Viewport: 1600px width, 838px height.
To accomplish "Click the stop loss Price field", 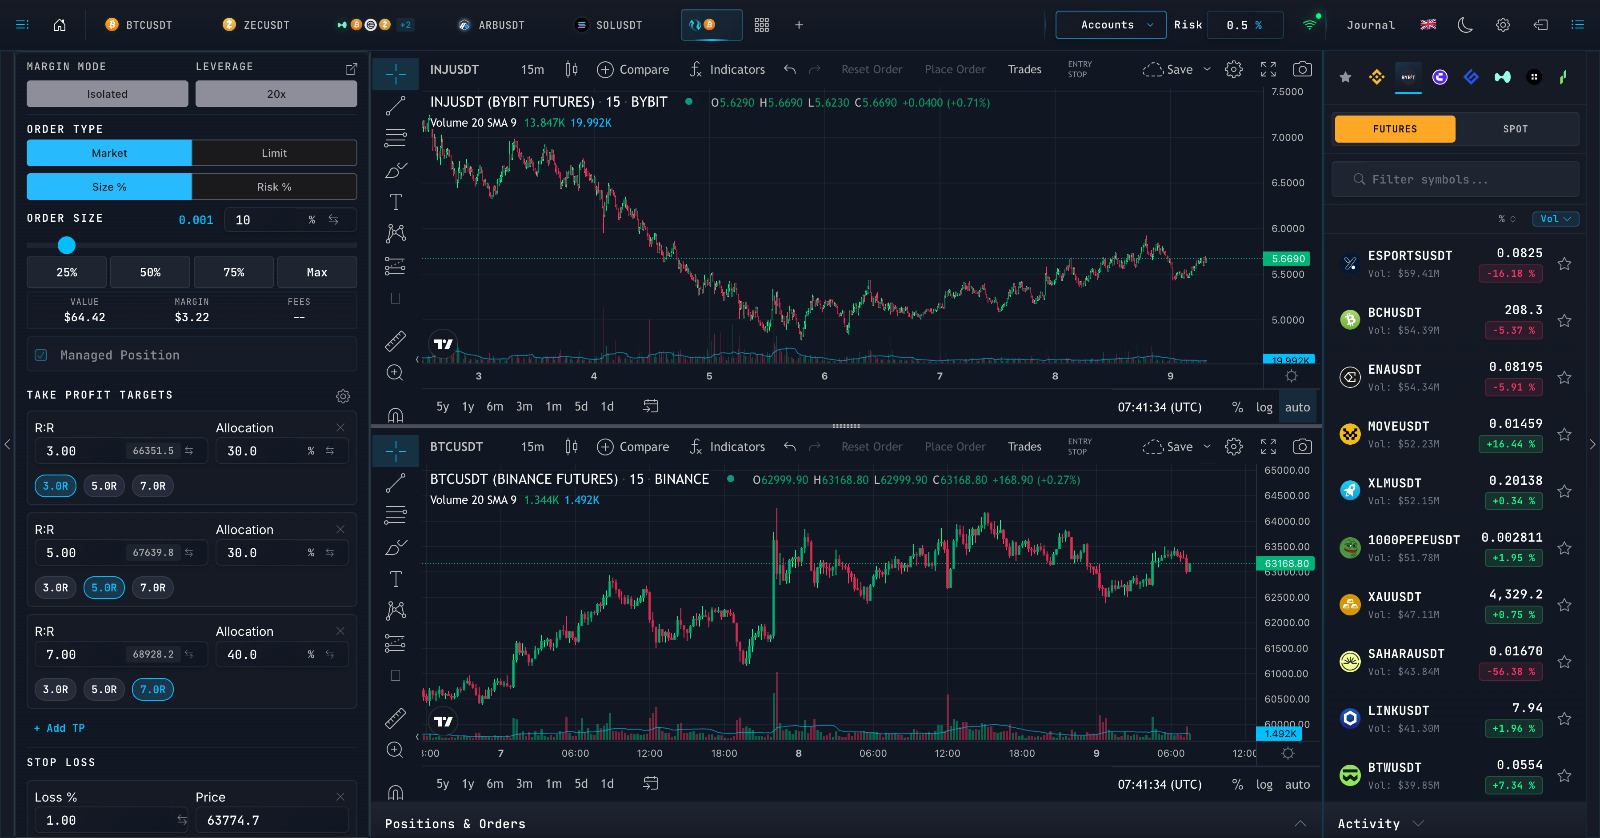I will coord(271,820).
